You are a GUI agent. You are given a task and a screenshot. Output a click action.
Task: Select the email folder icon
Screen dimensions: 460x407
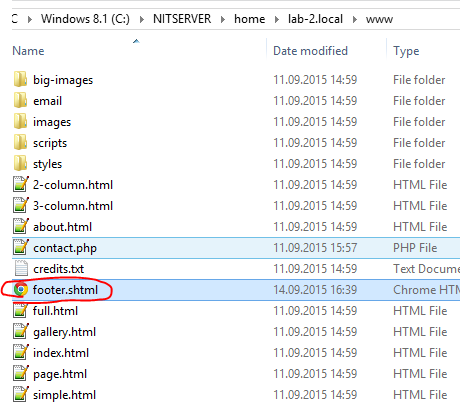pyautogui.click(x=20, y=101)
